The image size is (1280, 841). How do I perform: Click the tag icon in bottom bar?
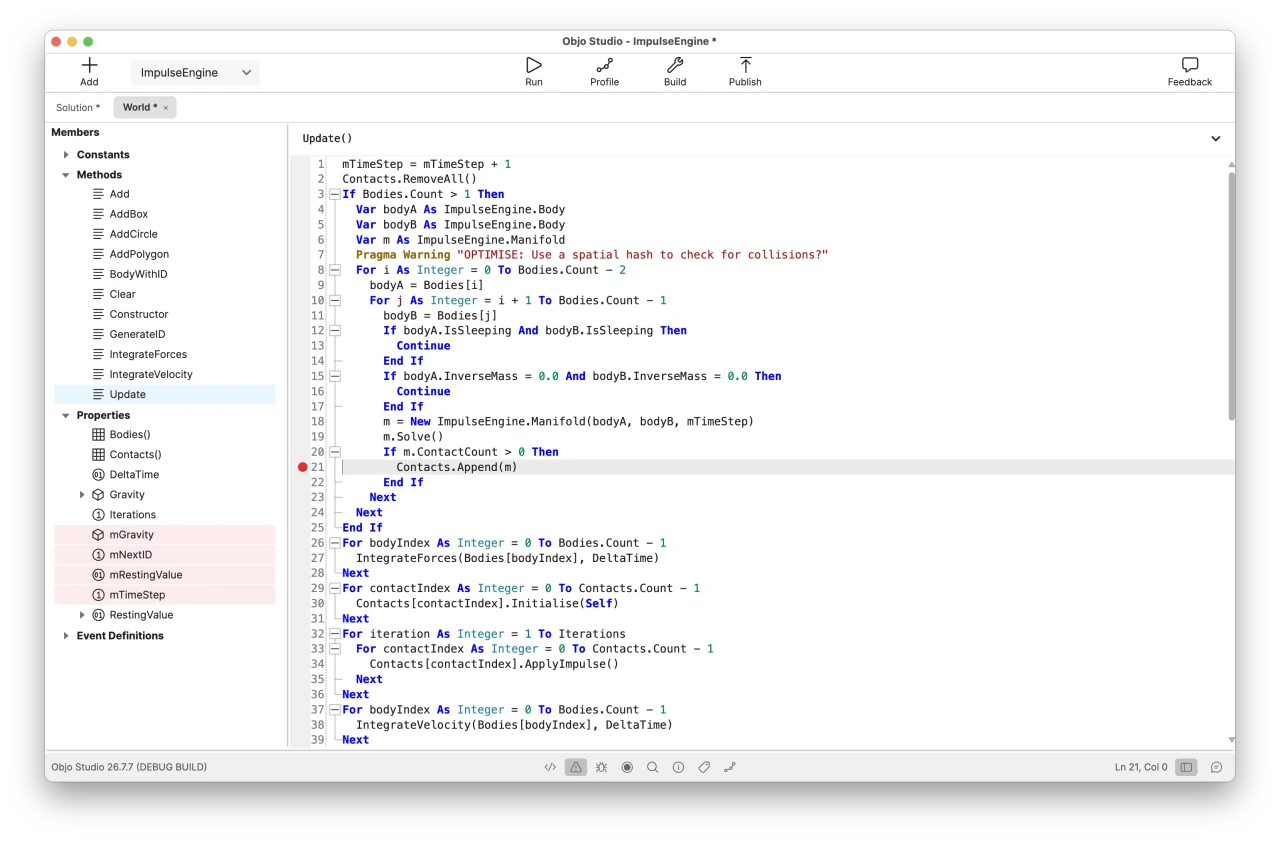point(704,767)
